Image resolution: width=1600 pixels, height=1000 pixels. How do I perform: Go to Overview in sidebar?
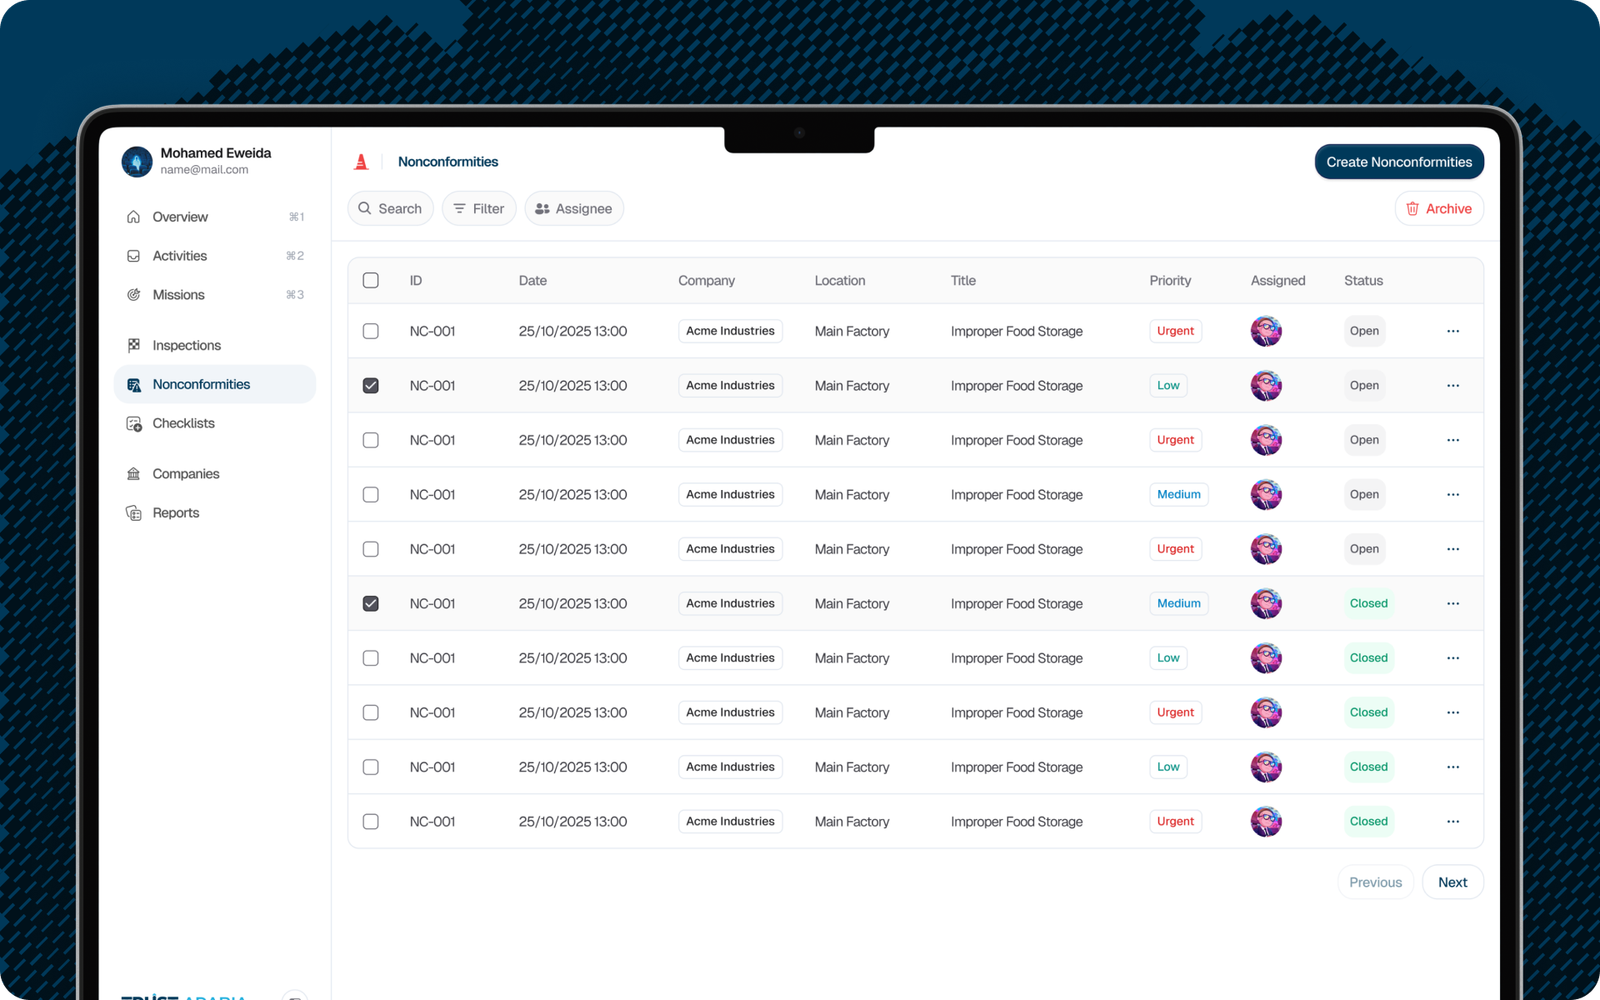[215, 217]
